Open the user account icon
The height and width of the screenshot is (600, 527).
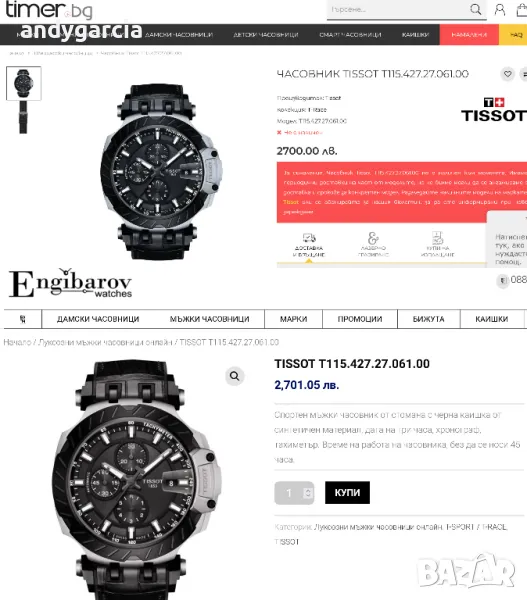(499, 9)
